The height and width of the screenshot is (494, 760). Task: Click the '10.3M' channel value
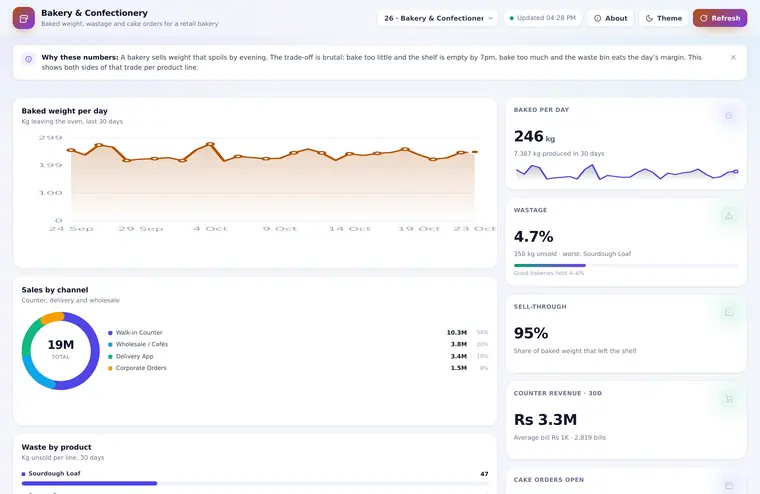coord(457,333)
